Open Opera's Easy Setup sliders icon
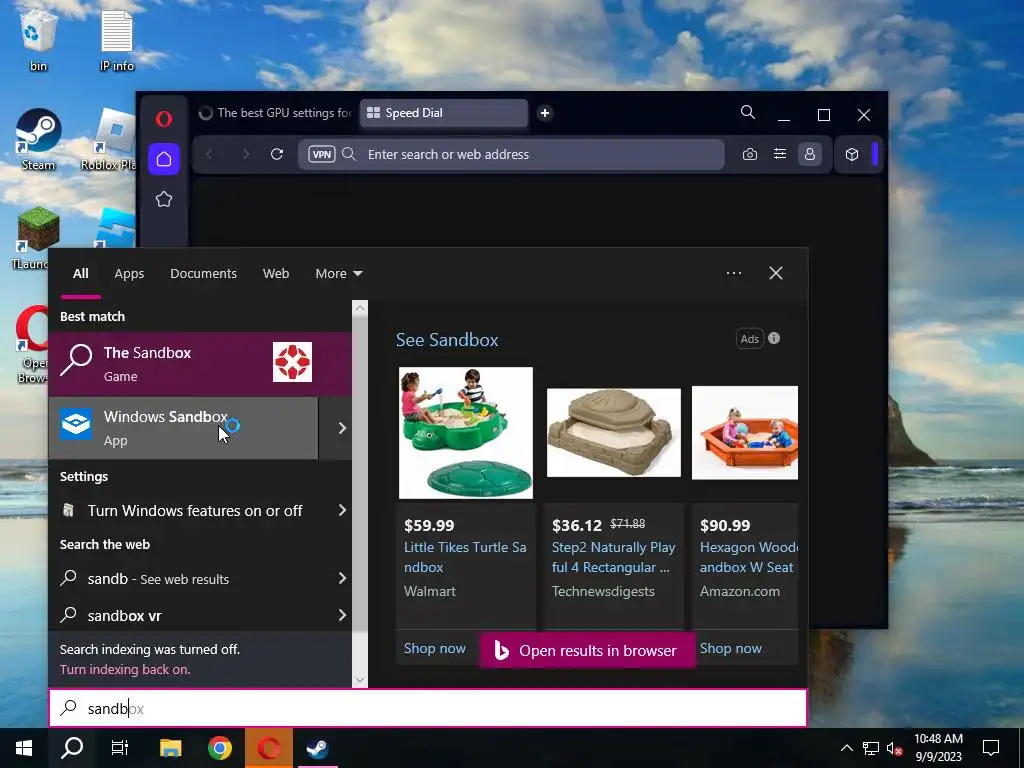The height and width of the screenshot is (768, 1024). pos(780,154)
